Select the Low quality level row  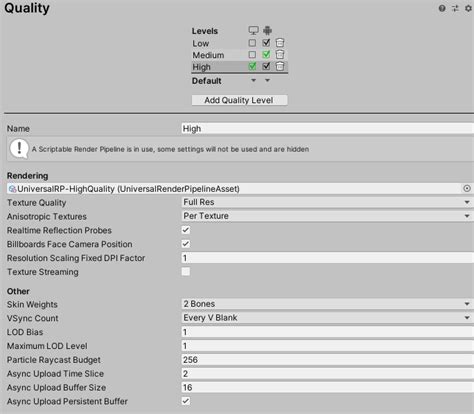(x=239, y=43)
